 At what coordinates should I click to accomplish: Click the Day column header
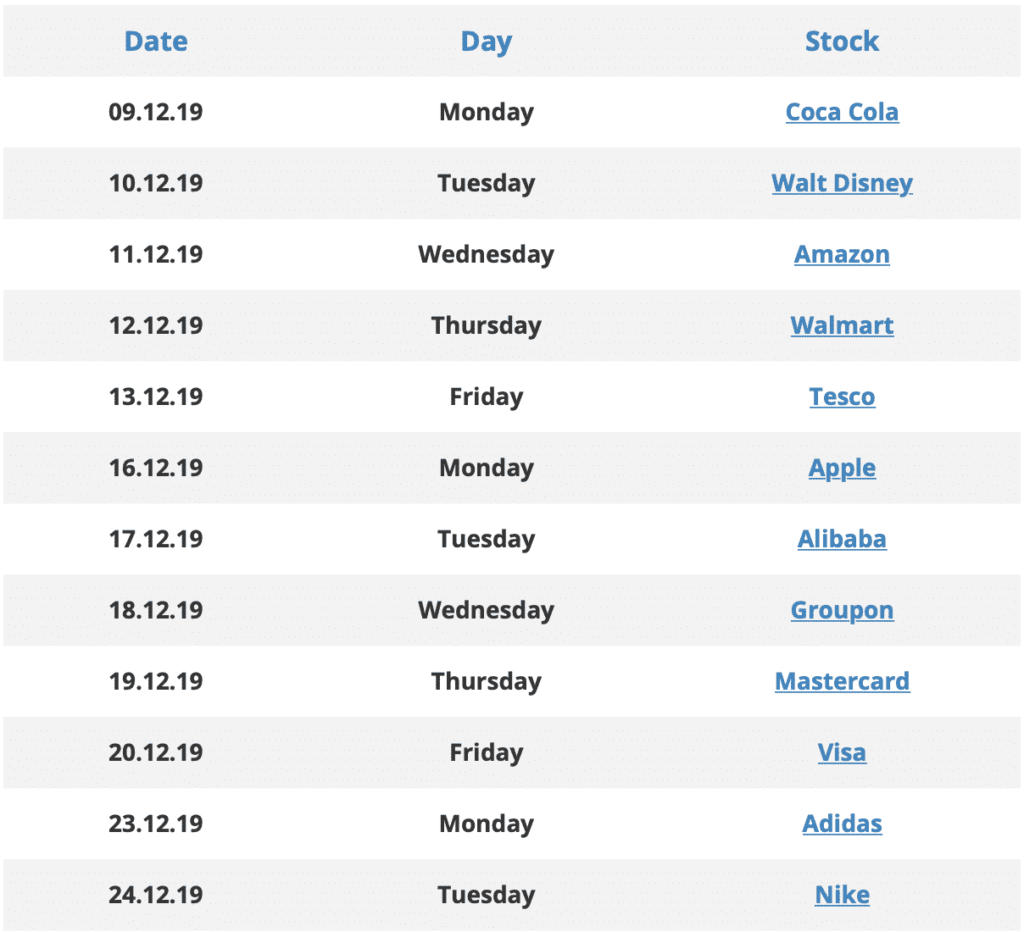click(487, 42)
